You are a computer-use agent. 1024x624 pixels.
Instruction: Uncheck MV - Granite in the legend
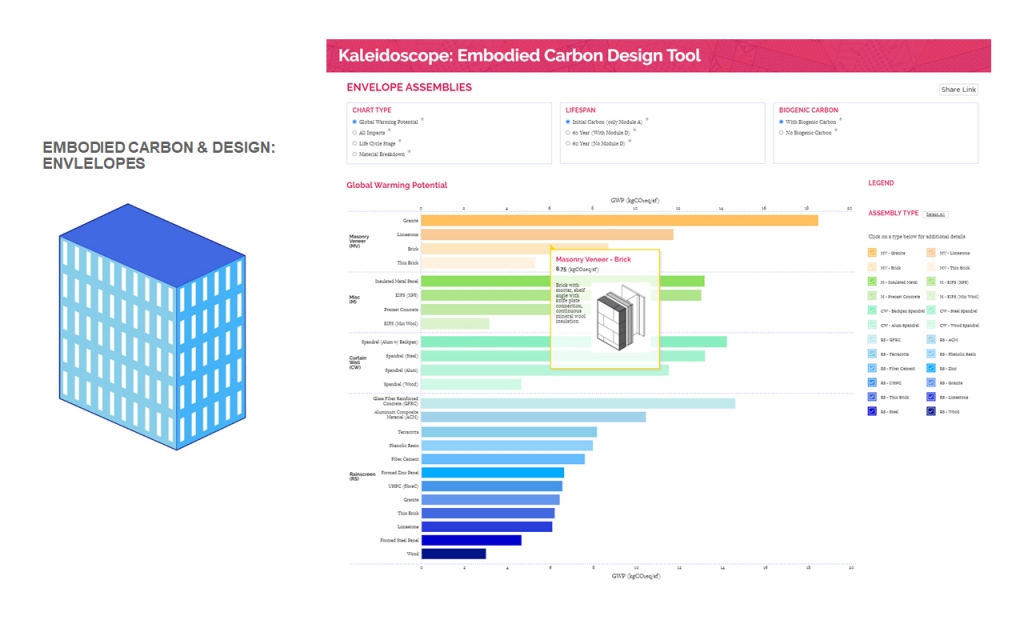click(x=873, y=253)
